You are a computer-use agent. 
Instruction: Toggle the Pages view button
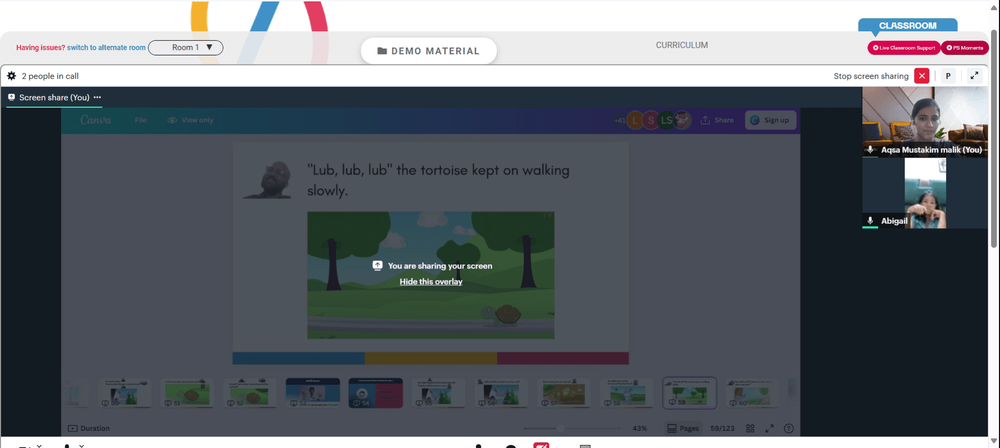pos(683,428)
